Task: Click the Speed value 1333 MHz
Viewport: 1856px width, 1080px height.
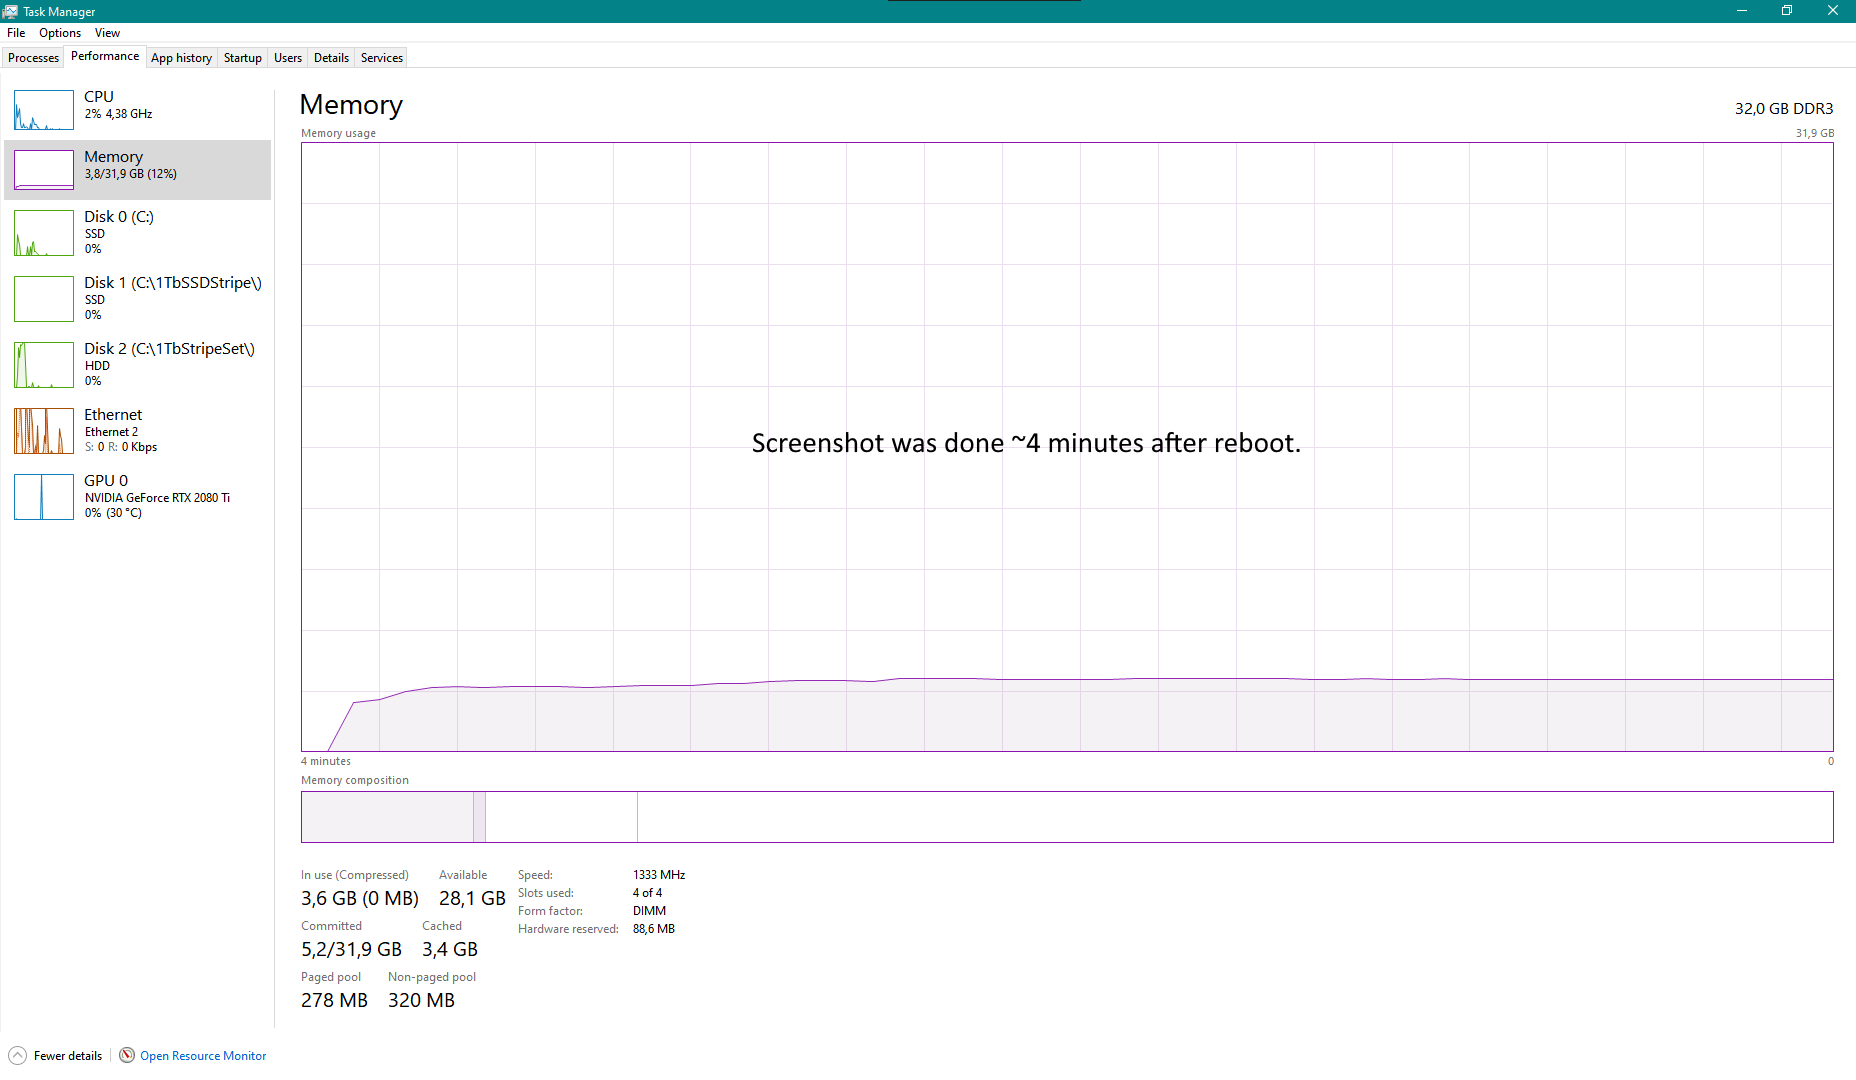Action: click(x=659, y=875)
